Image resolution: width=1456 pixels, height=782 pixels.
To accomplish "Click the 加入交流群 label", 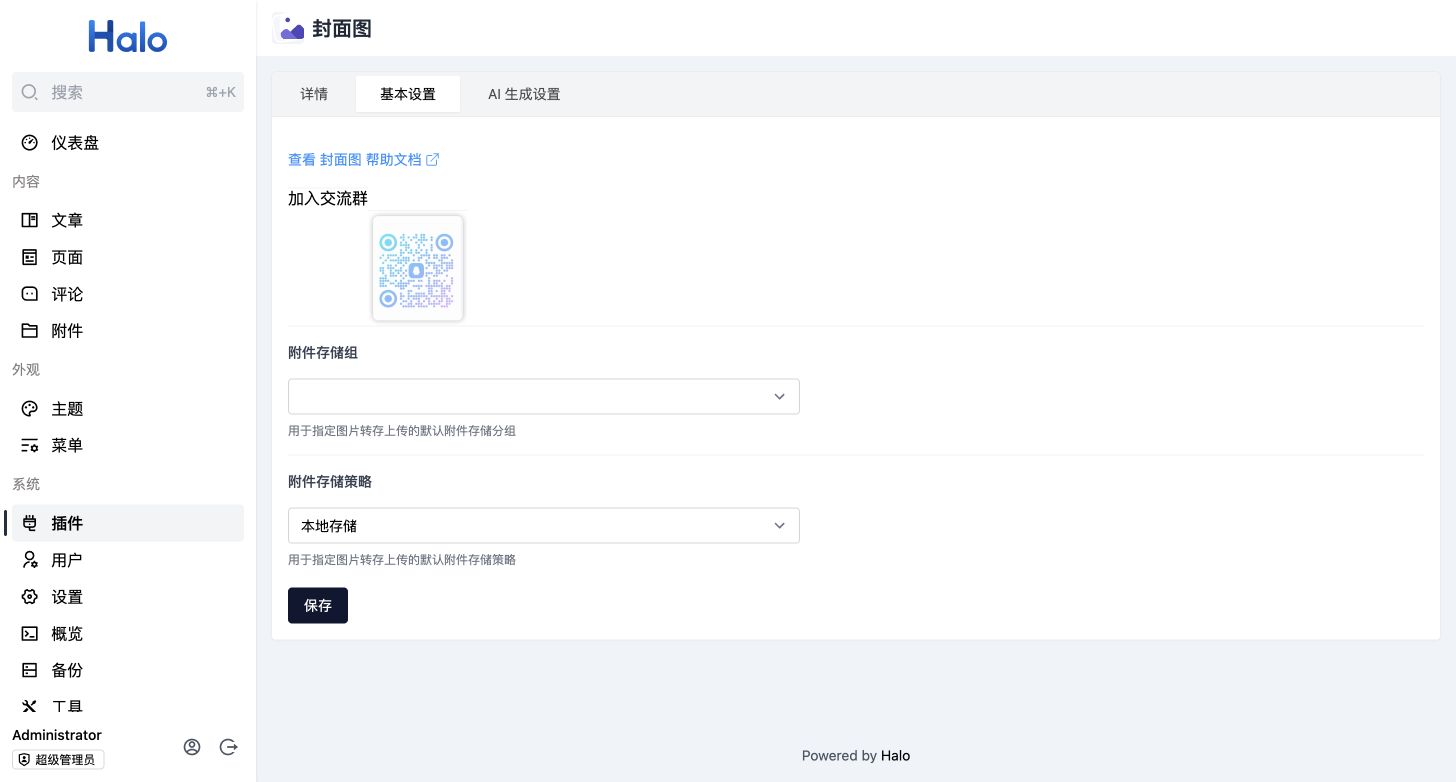I will pyautogui.click(x=328, y=198).
